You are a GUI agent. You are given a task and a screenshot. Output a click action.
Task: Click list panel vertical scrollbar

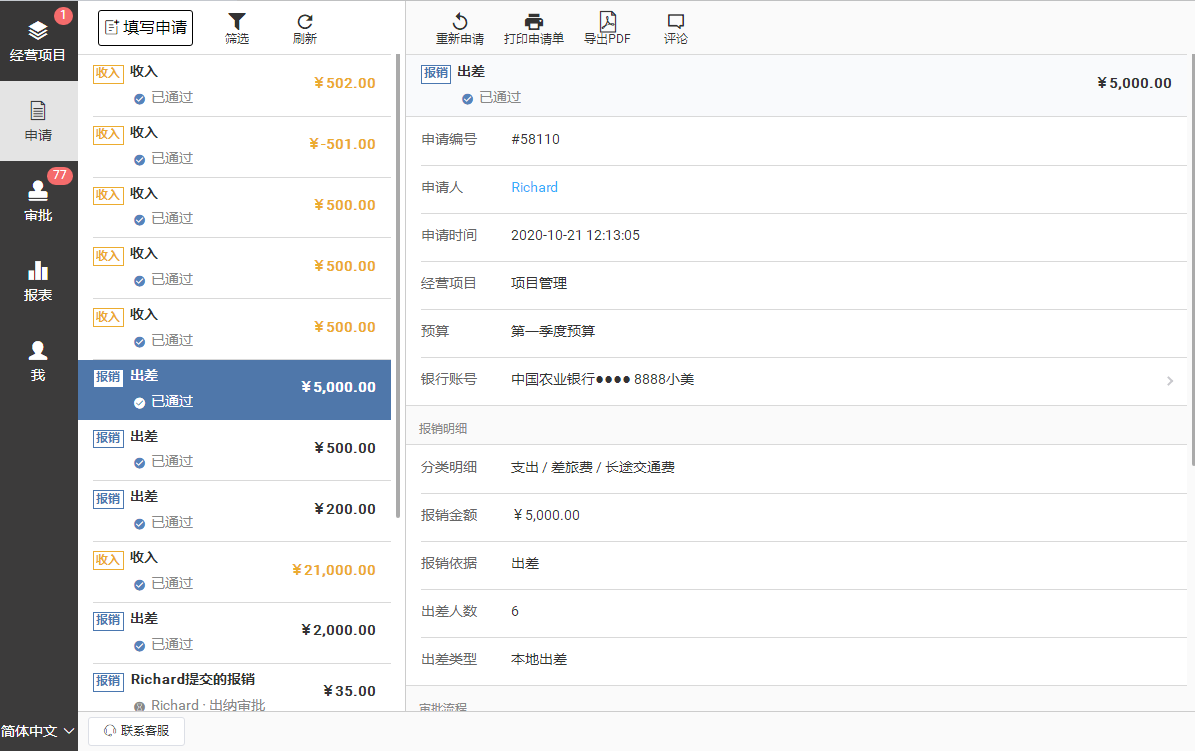(x=398, y=286)
